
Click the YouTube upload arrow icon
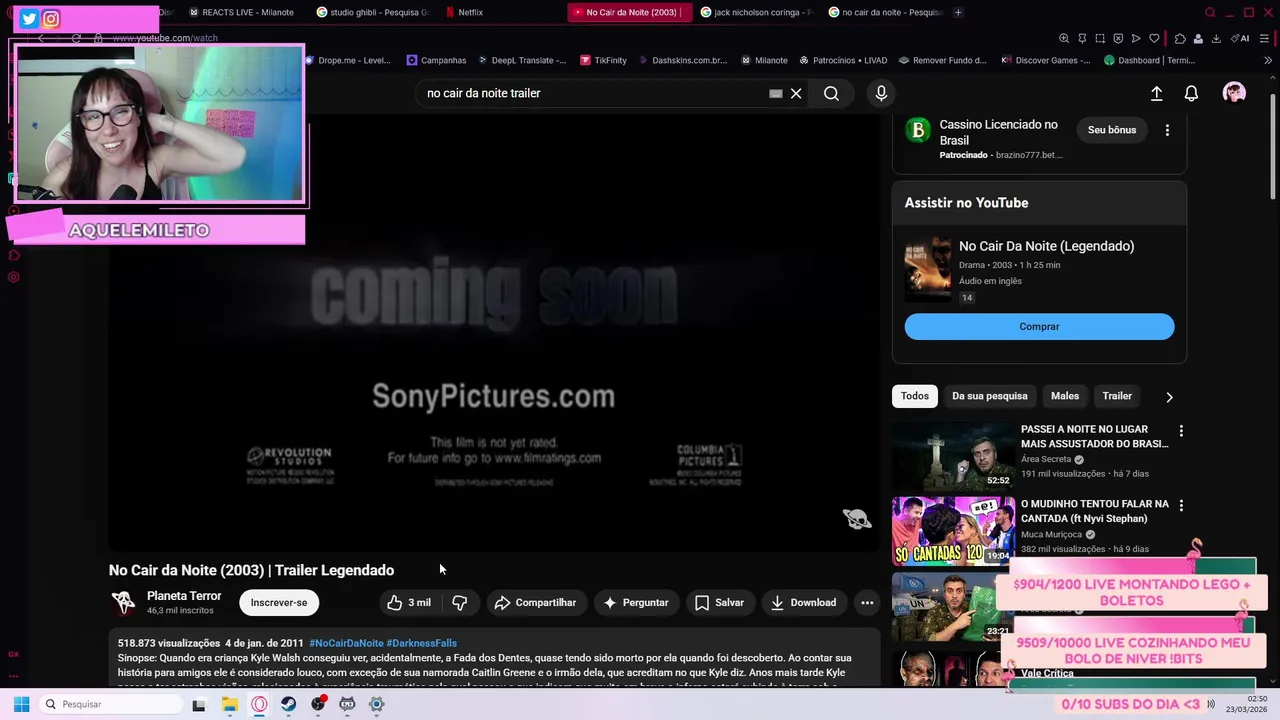tap(1156, 93)
